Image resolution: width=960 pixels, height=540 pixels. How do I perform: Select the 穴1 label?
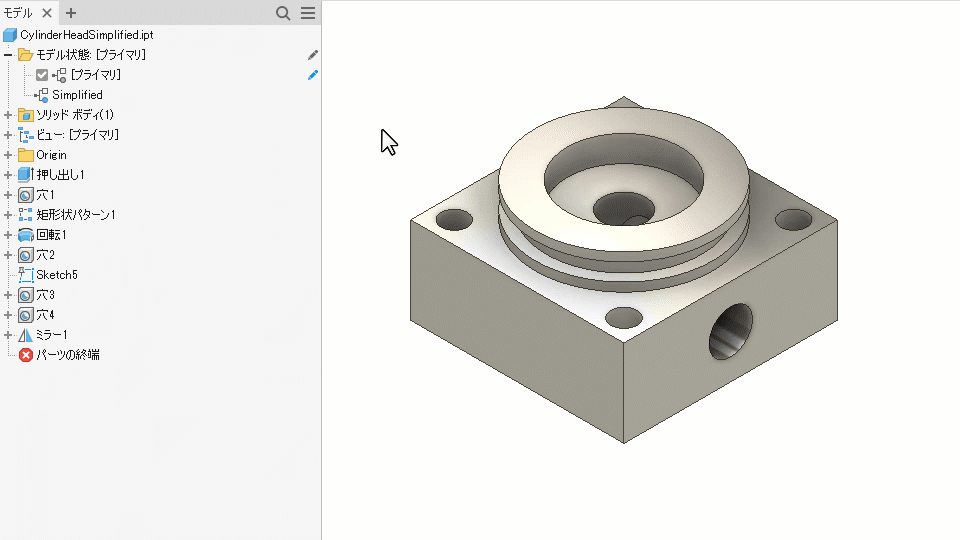click(x=45, y=195)
